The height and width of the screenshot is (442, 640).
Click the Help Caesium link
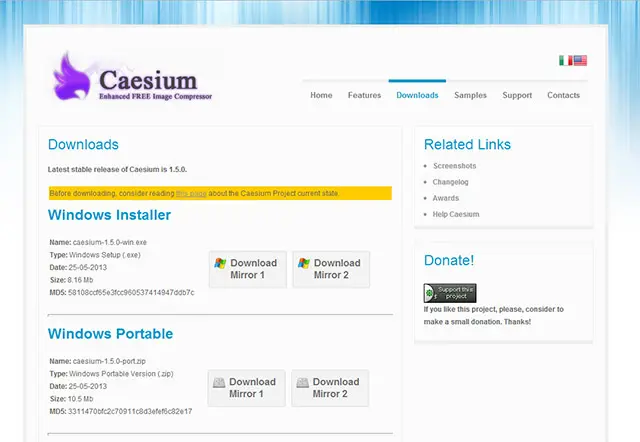point(456,214)
